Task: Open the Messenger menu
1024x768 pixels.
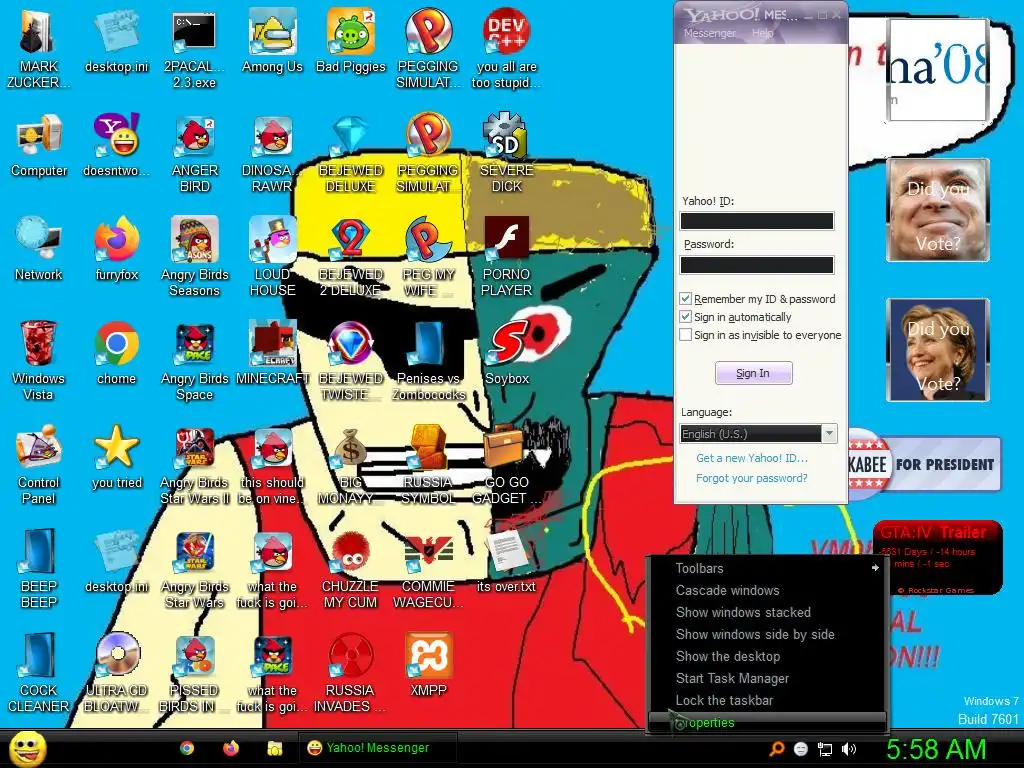Action: point(709,33)
